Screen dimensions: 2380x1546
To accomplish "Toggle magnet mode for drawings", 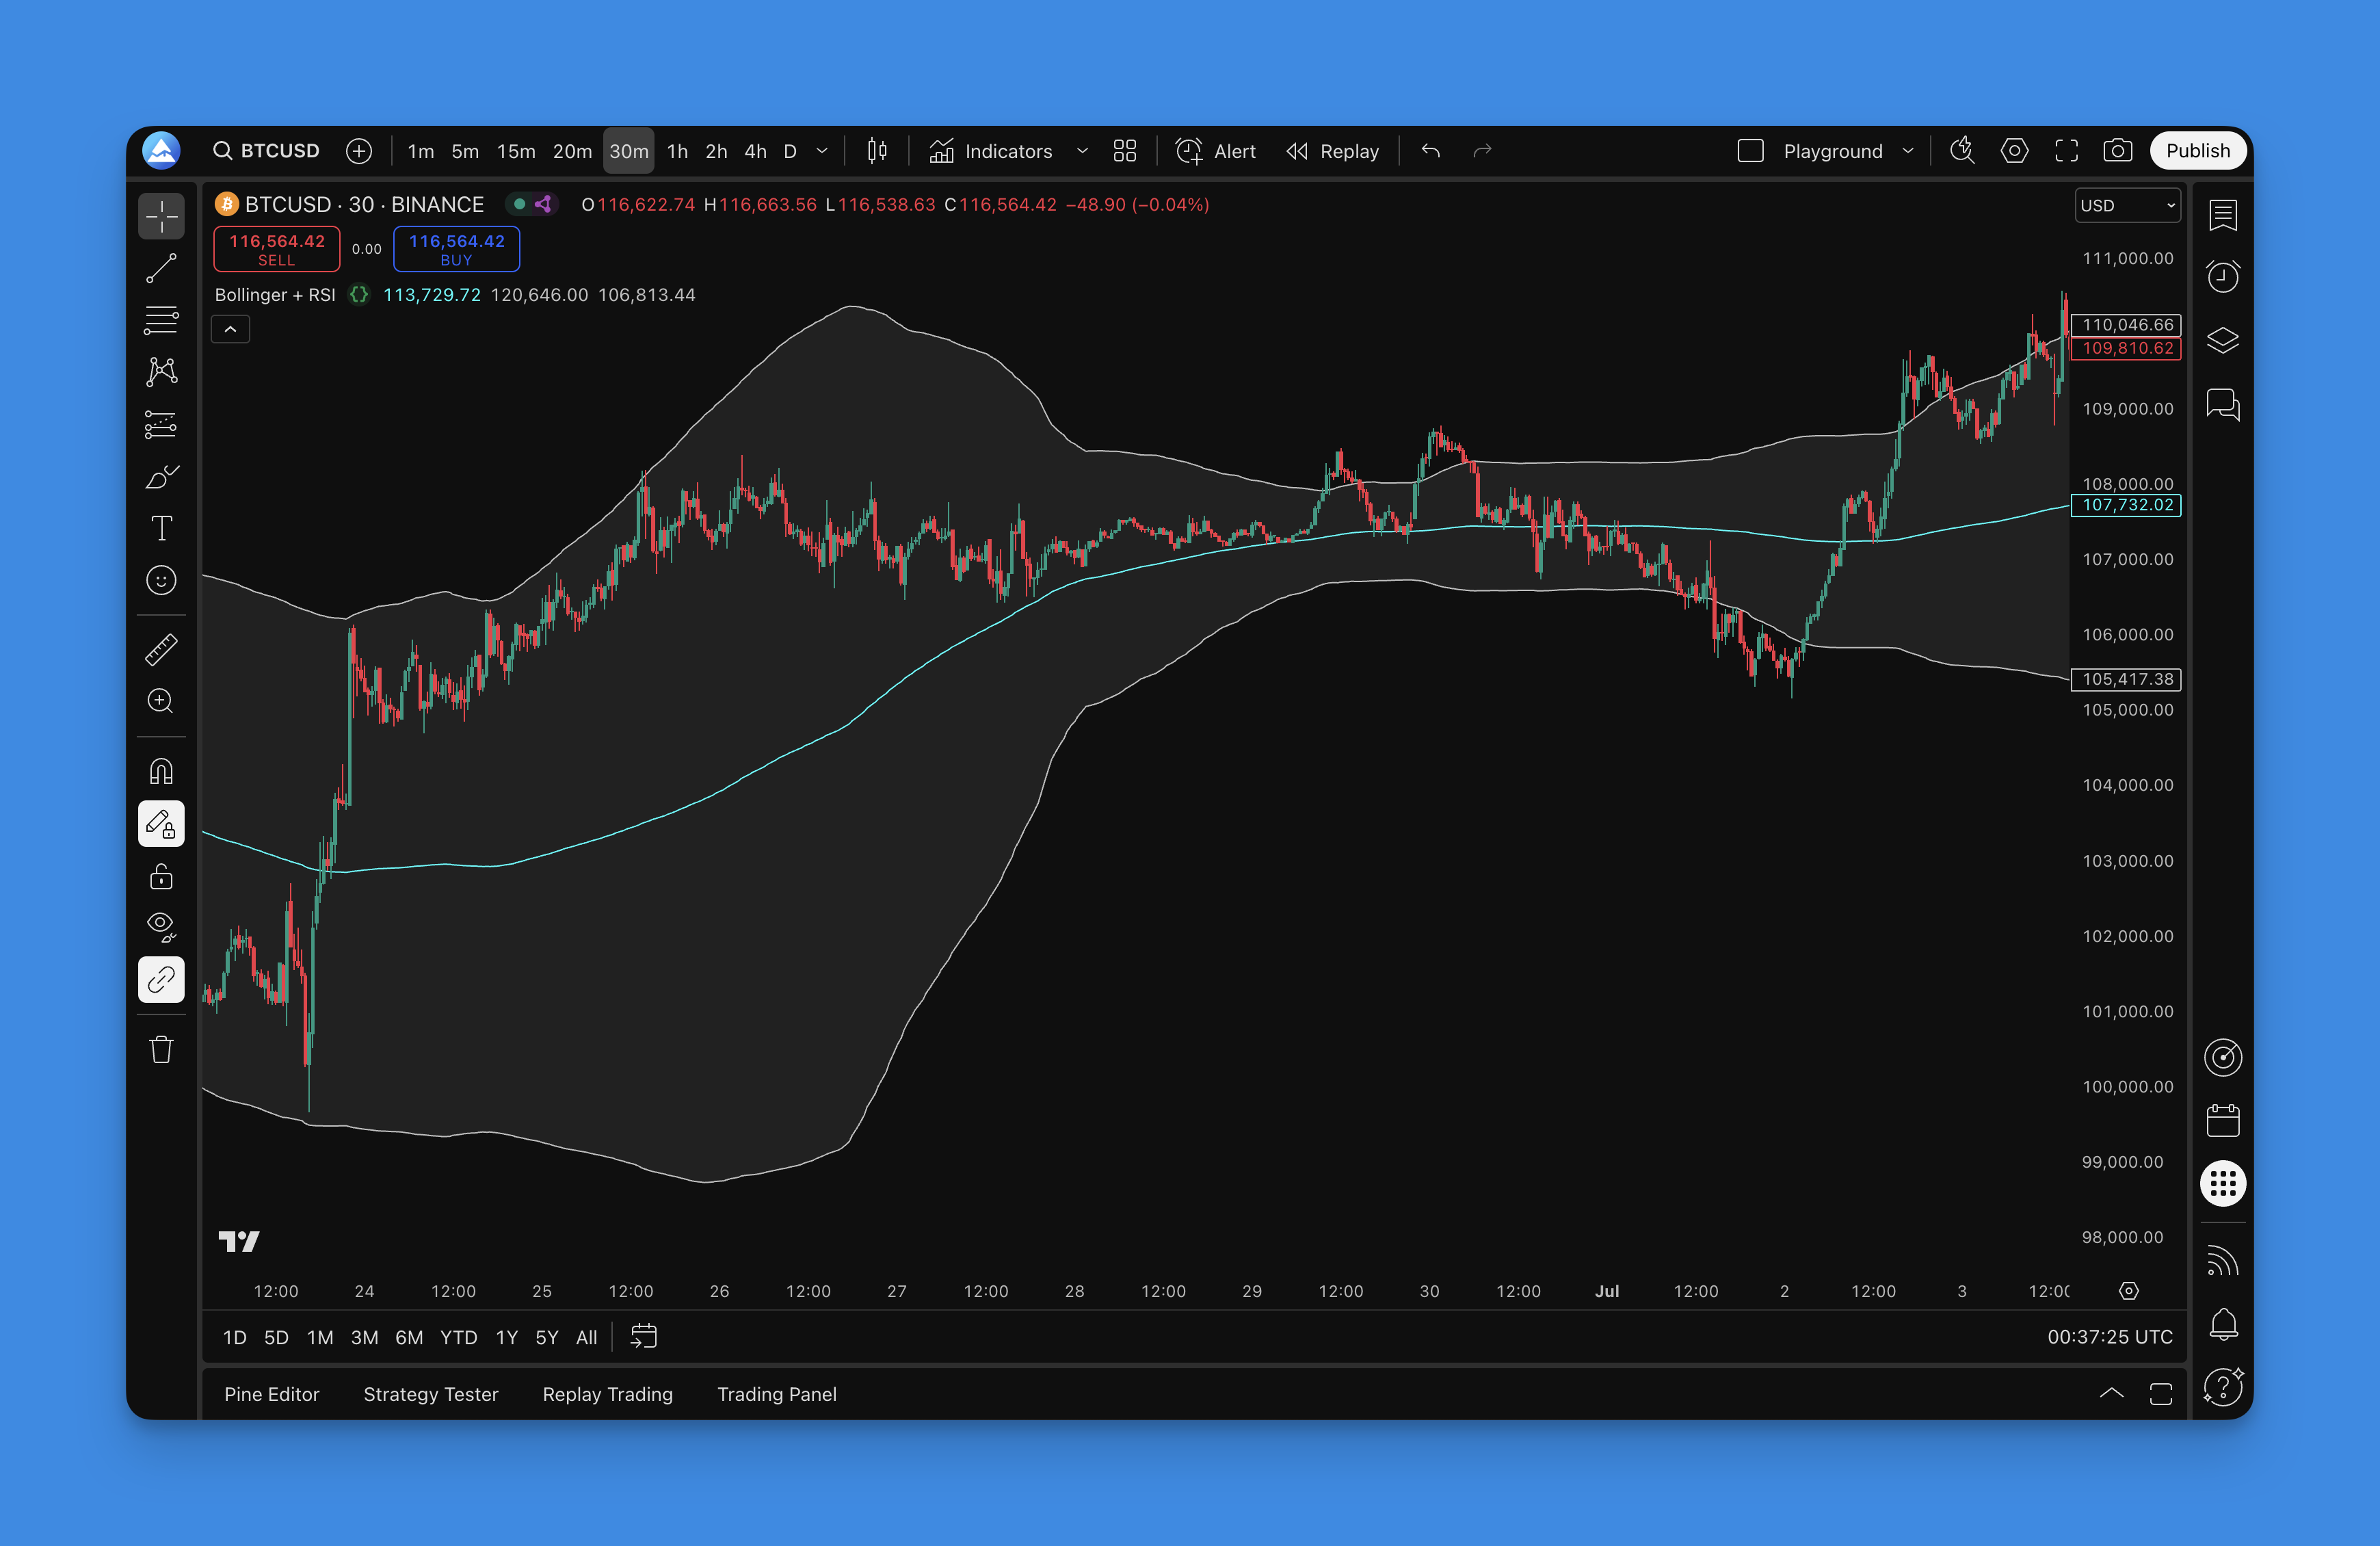I will 161,771.
